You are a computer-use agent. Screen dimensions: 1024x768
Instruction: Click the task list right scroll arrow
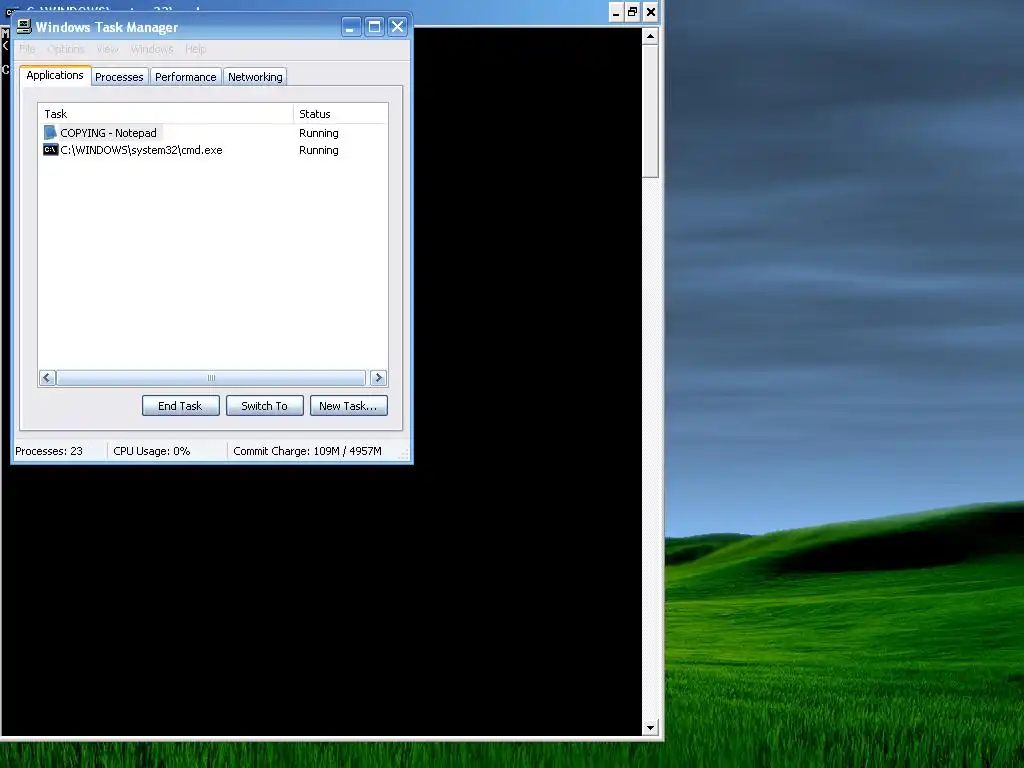[x=378, y=378]
